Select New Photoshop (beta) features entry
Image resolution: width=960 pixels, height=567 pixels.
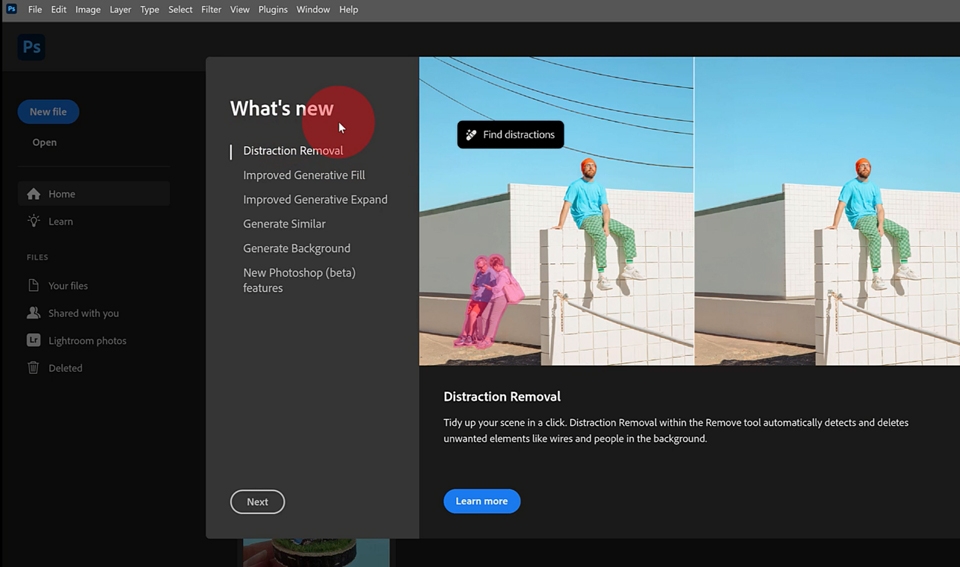(x=299, y=280)
